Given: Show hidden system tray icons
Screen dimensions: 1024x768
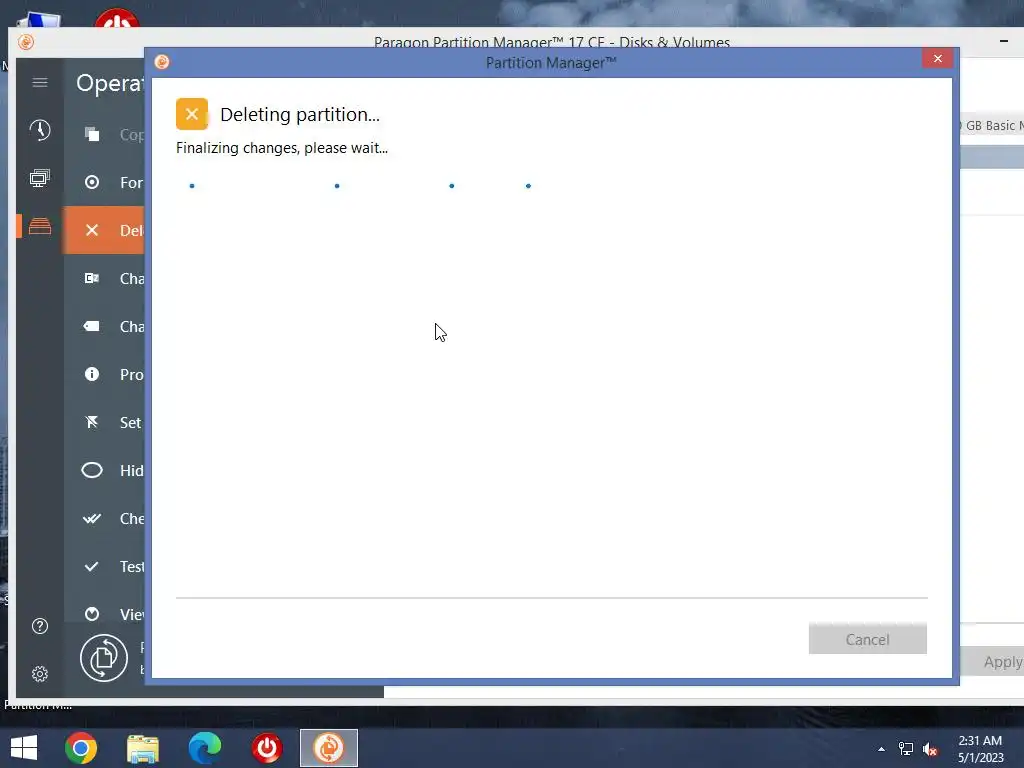Looking at the screenshot, I should click(882, 749).
